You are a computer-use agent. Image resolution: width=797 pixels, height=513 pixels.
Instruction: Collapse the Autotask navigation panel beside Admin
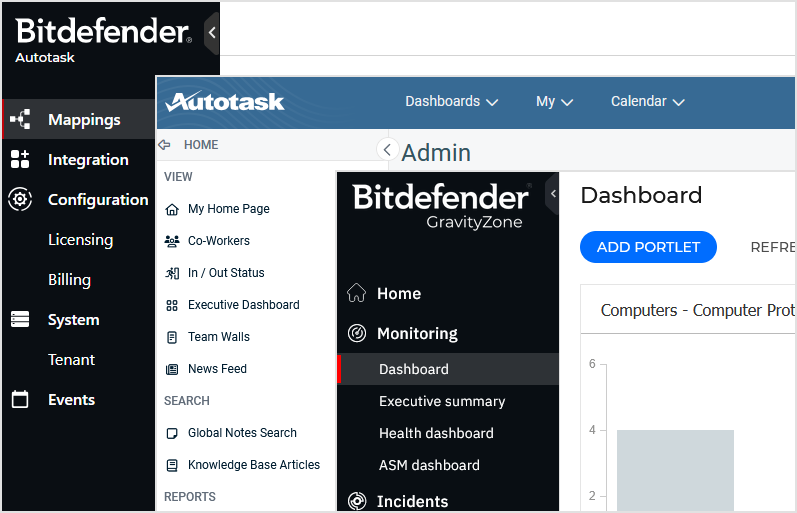[387, 149]
